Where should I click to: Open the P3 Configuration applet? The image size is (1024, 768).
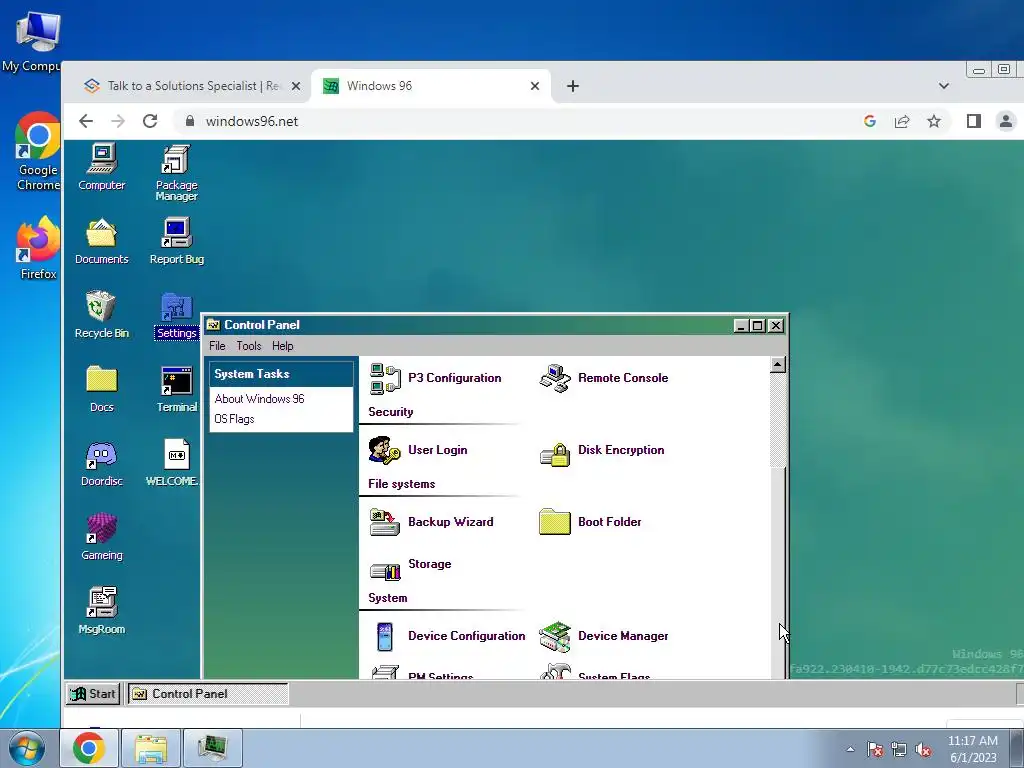[x=436, y=378]
